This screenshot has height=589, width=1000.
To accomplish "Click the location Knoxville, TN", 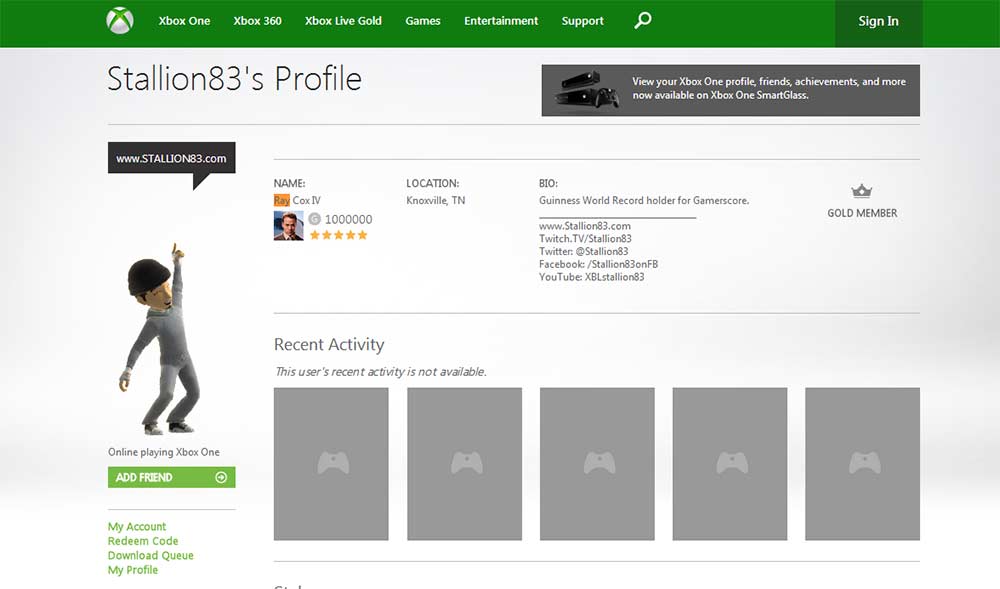I will (436, 200).
